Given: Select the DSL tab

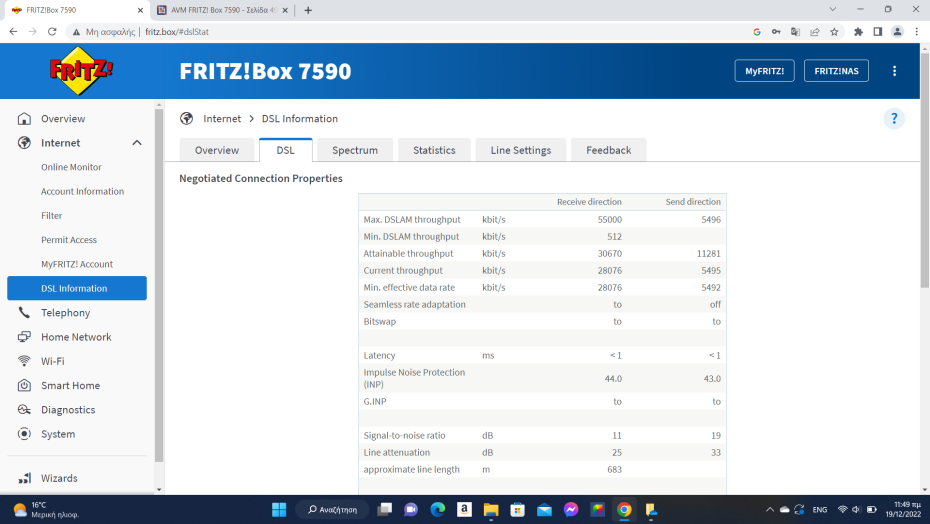Looking at the screenshot, I should pos(285,150).
